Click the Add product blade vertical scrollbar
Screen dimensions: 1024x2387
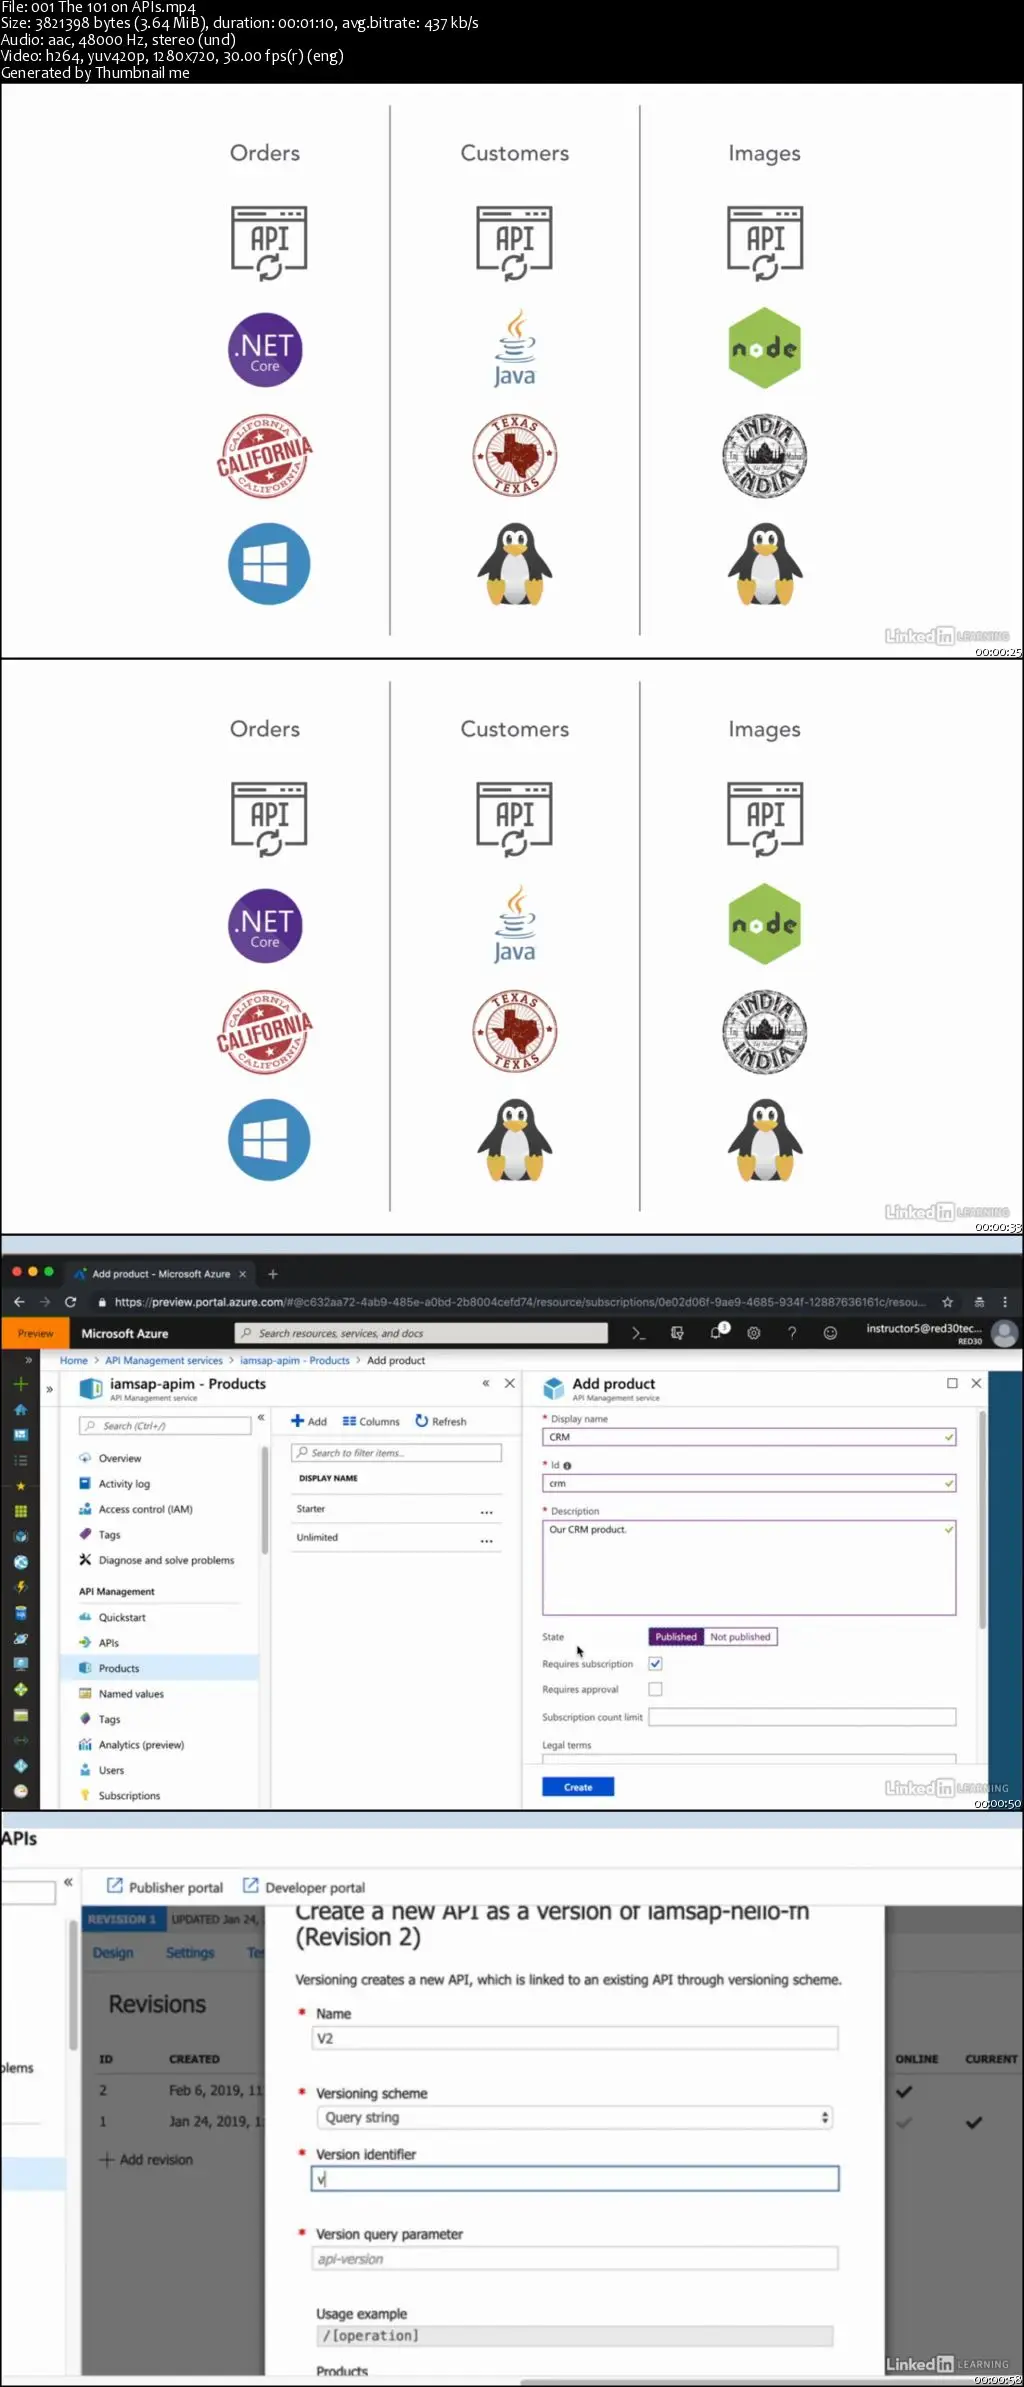tap(983, 1520)
